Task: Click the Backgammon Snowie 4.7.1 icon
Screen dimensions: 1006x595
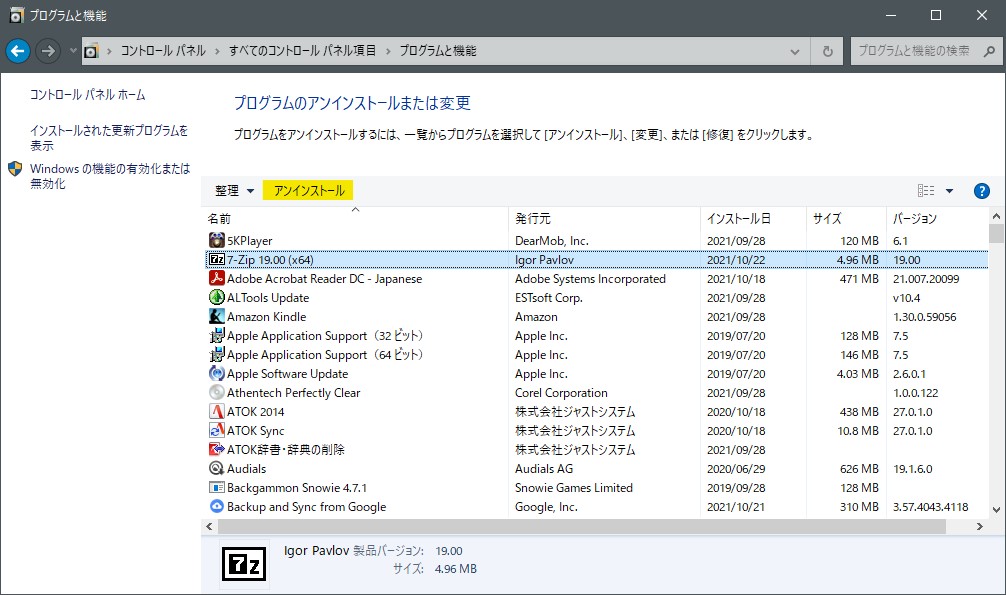Action: tap(217, 488)
